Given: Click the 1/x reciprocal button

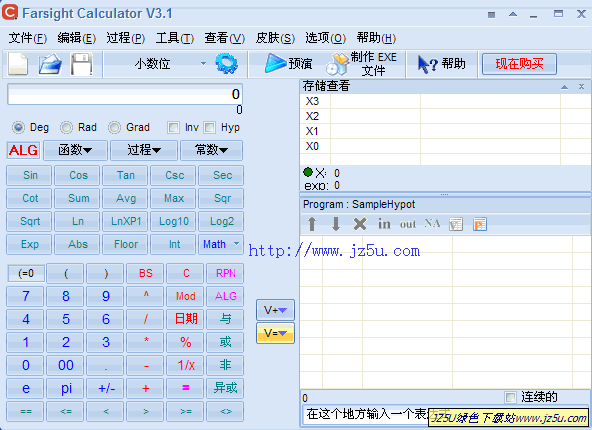Looking at the screenshot, I should 185,365.
